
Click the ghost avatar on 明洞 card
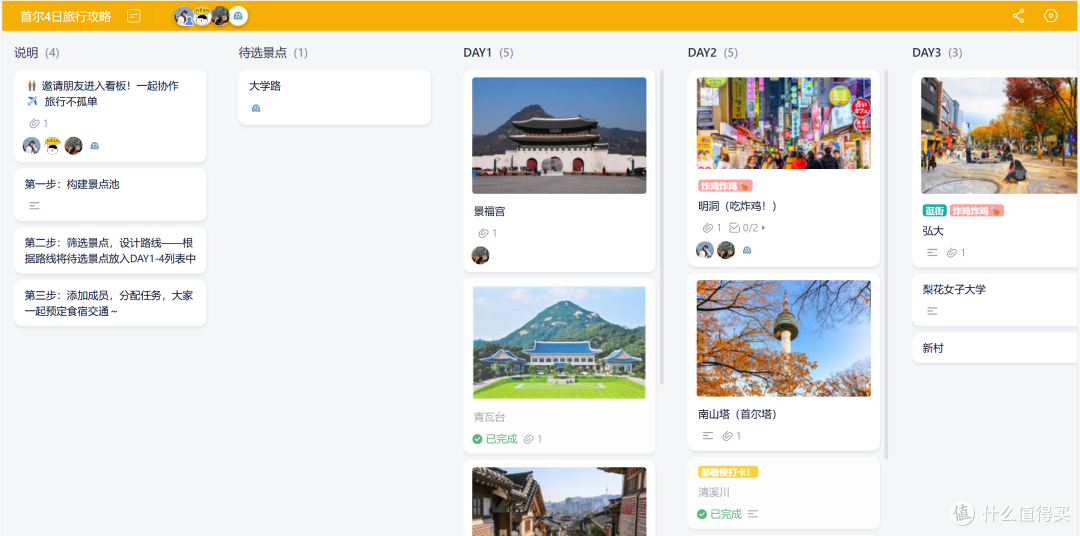click(x=747, y=250)
